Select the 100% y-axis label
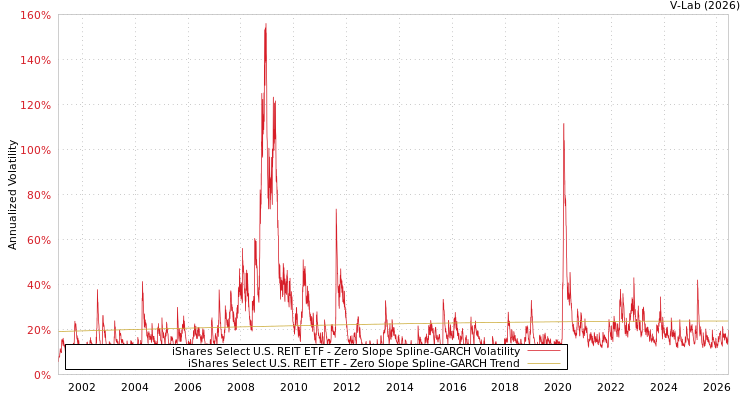The height and width of the screenshot is (400, 750). [35, 150]
